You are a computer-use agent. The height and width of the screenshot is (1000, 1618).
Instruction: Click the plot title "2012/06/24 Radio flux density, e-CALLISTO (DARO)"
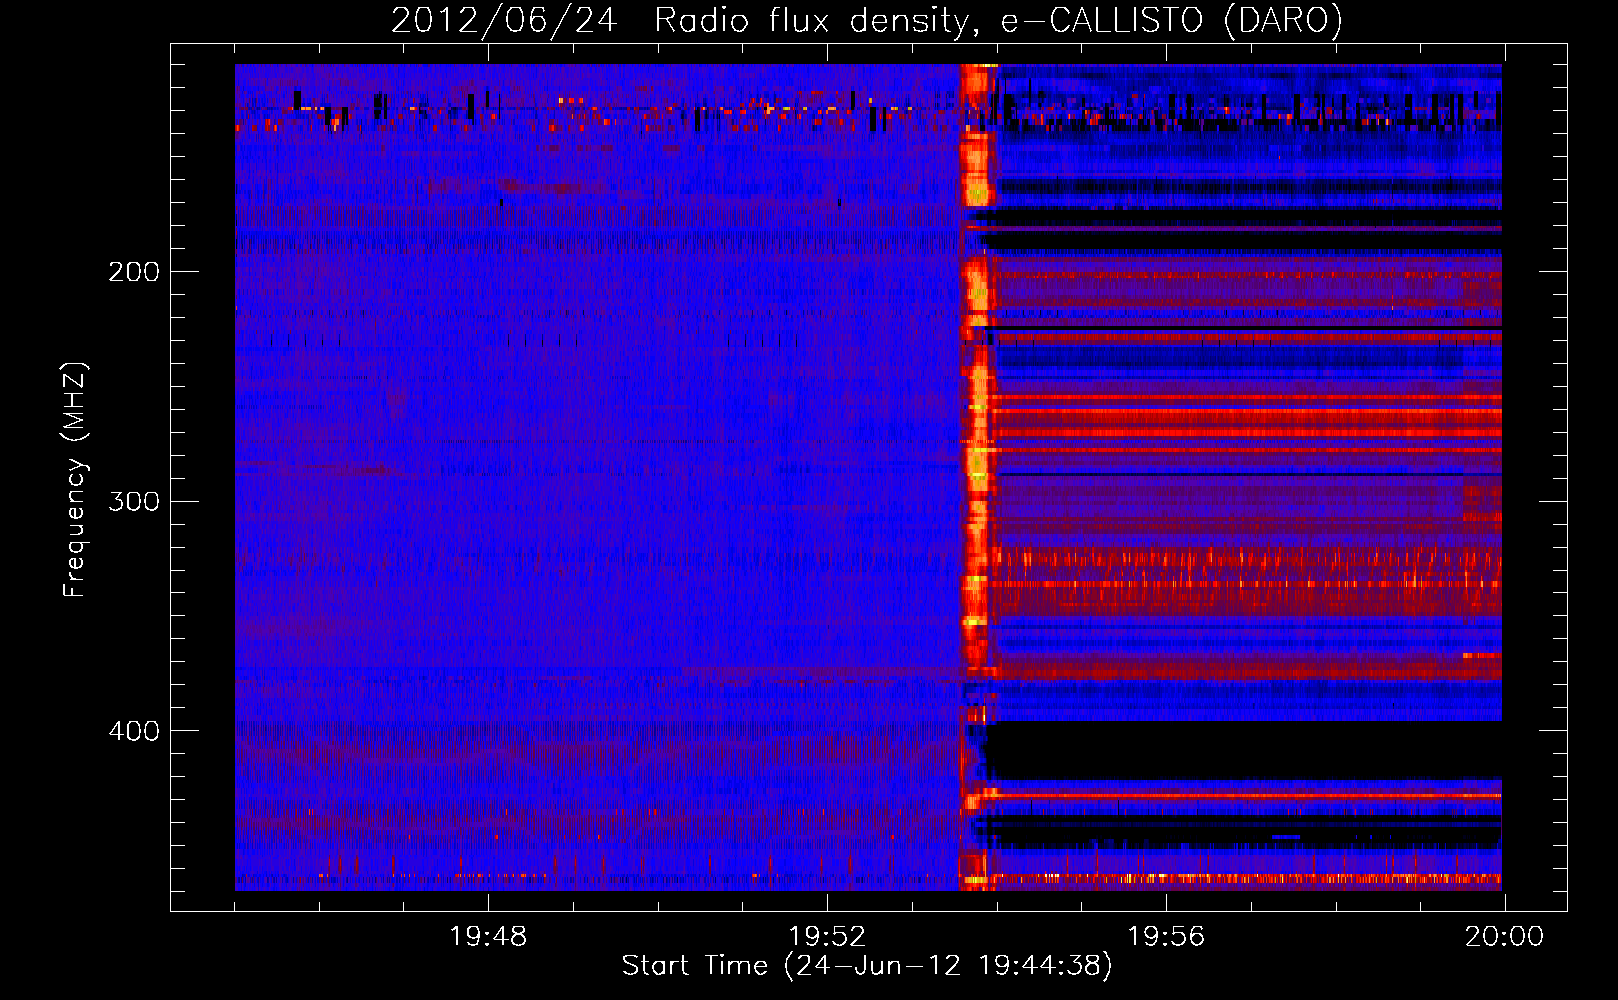point(867,21)
